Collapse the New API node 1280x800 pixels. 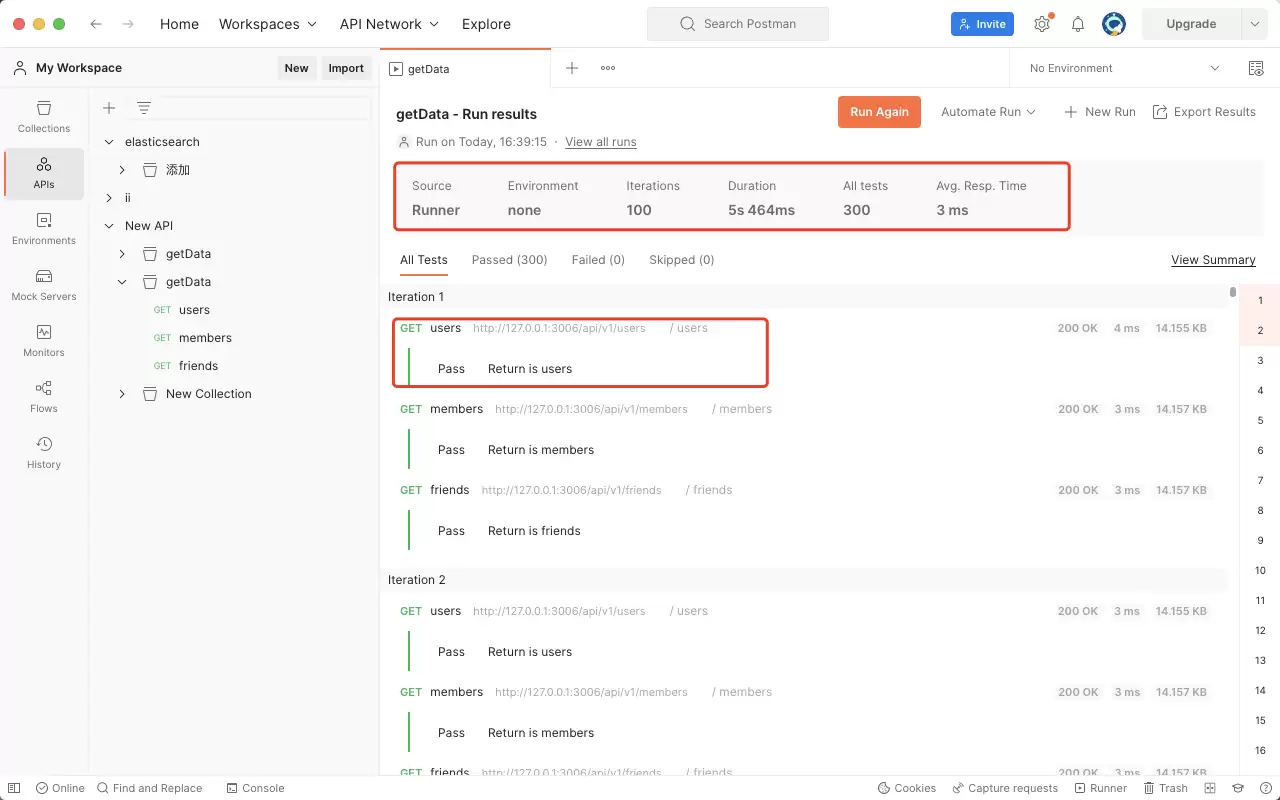[109, 226]
